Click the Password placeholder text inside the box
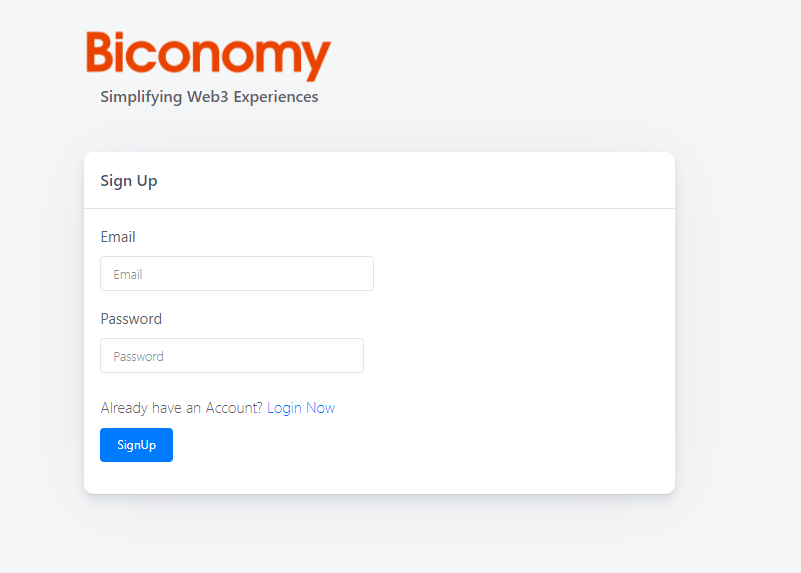Image resolution: width=801 pixels, height=573 pixels. click(138, 356)
